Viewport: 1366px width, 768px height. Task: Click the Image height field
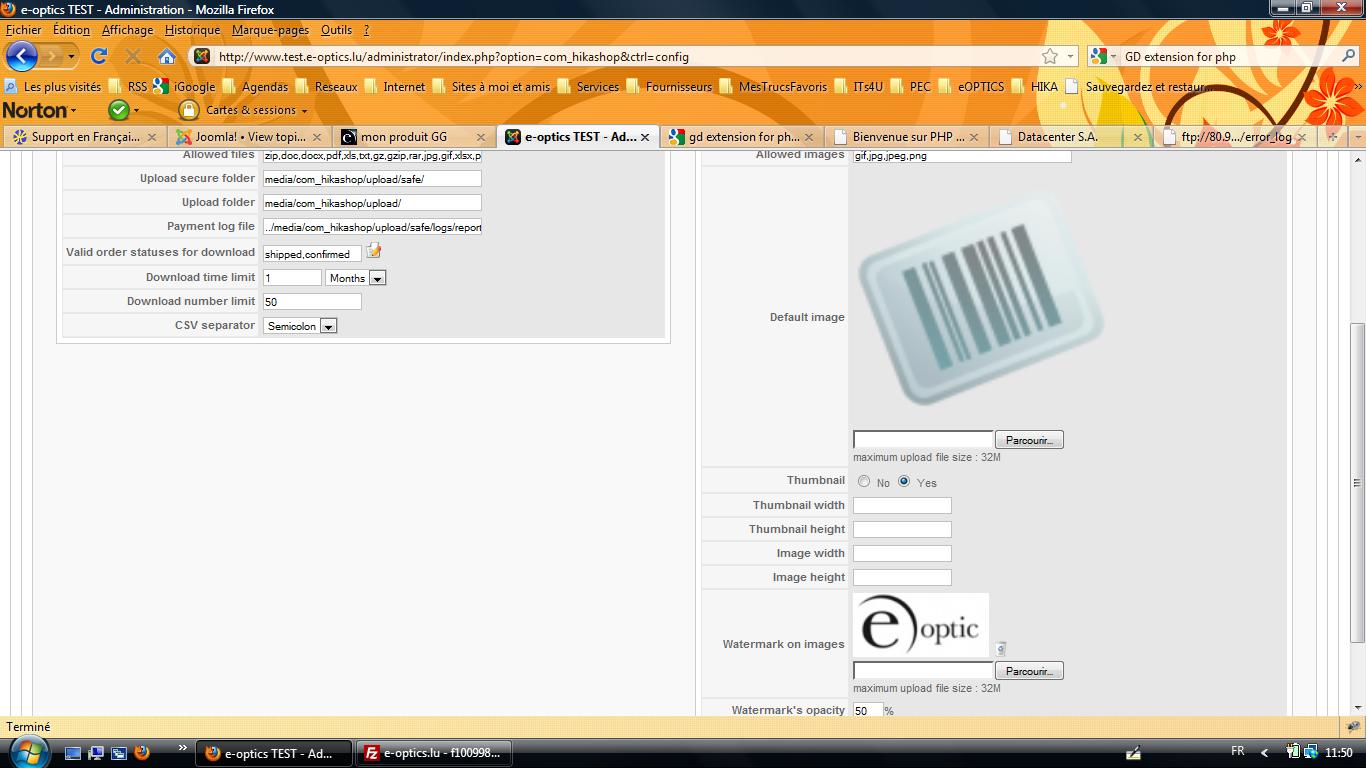click(902, 577)
